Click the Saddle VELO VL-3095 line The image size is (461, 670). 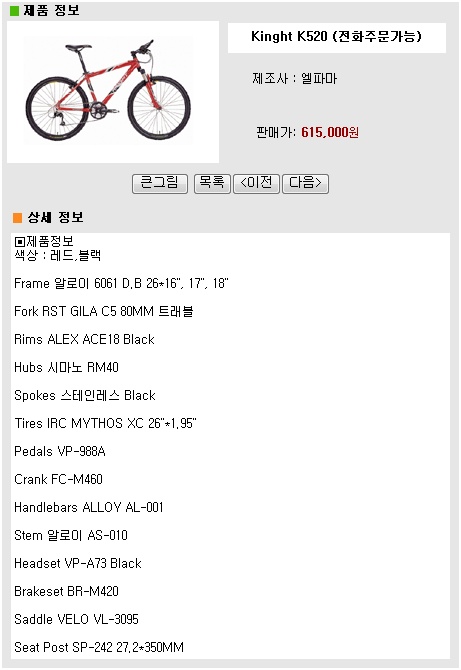76,620
